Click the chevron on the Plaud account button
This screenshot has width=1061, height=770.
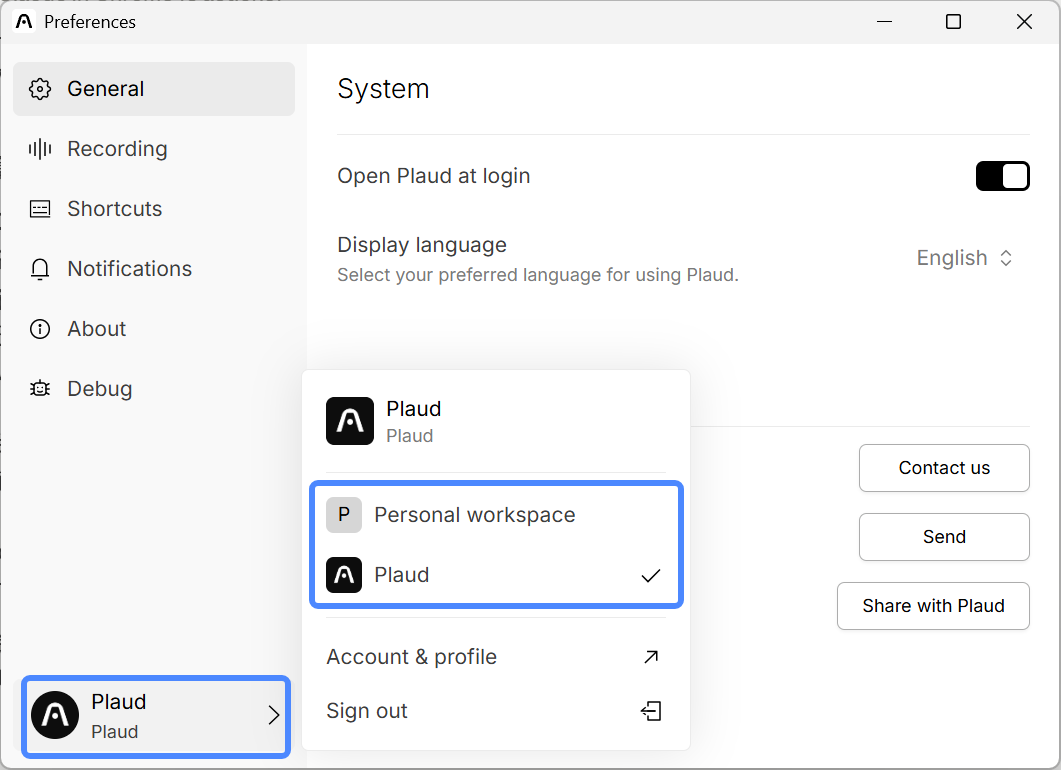point(273,715)
